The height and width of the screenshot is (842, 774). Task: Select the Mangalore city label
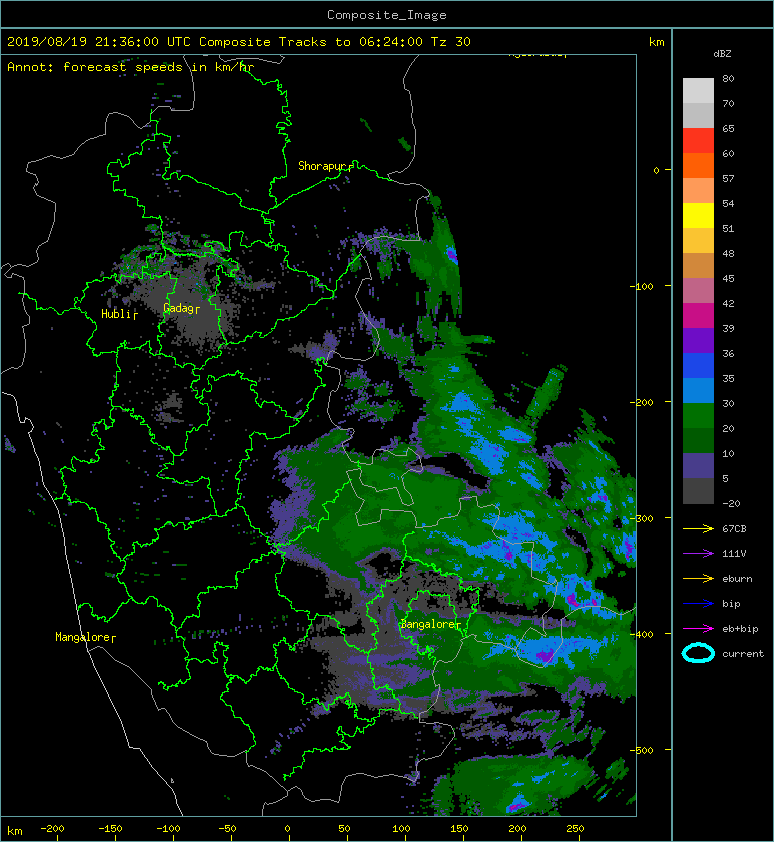pos(83,637)
